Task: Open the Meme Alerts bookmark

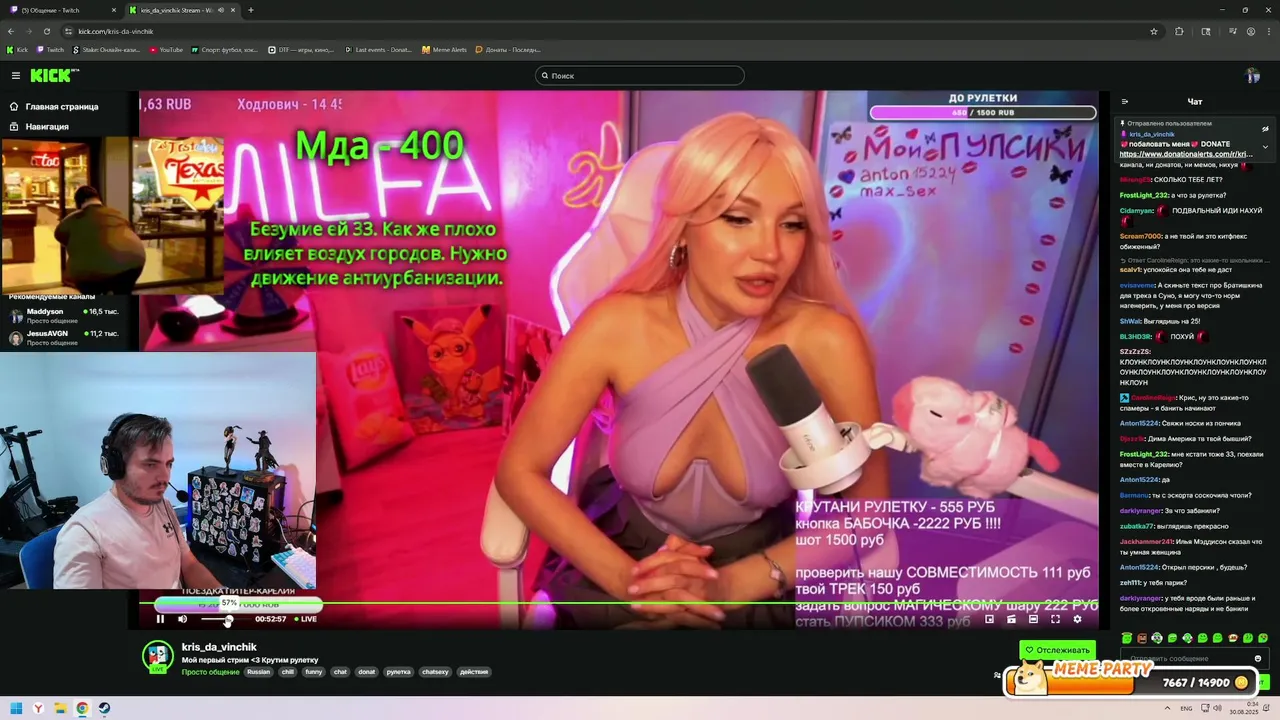Action: 444,49
